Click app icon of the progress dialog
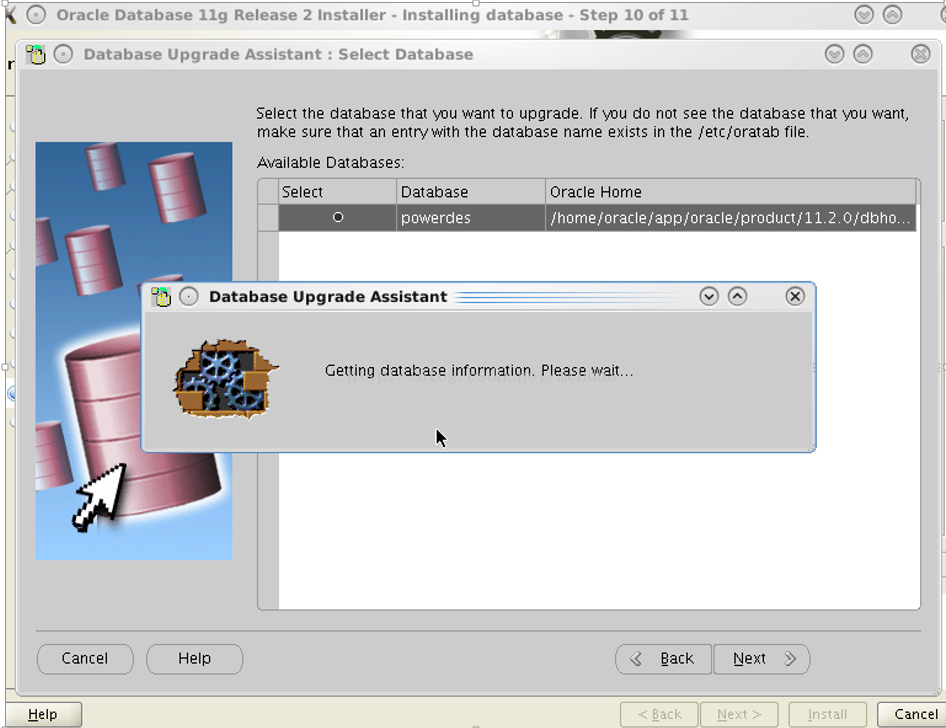 coord(161,297)
